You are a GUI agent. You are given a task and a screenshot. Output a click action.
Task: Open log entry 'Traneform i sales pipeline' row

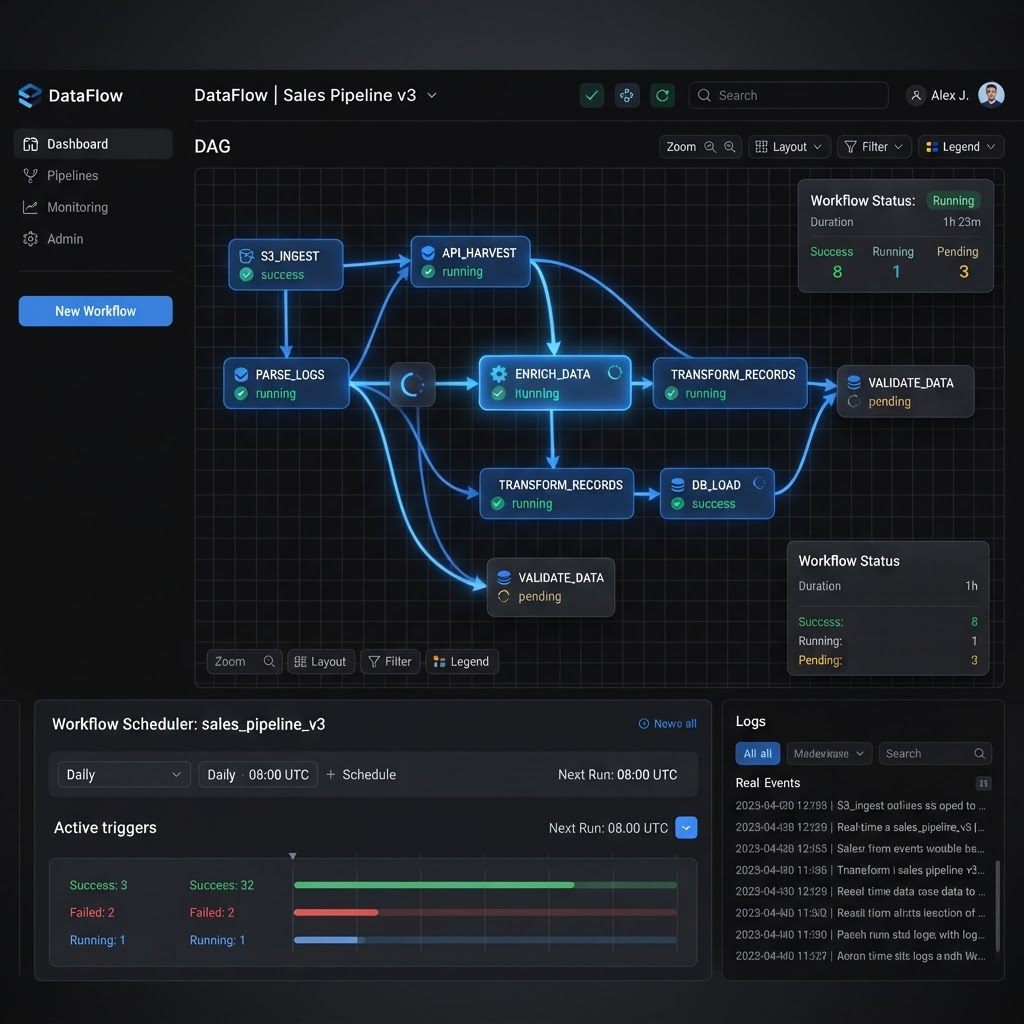point(860,870)
